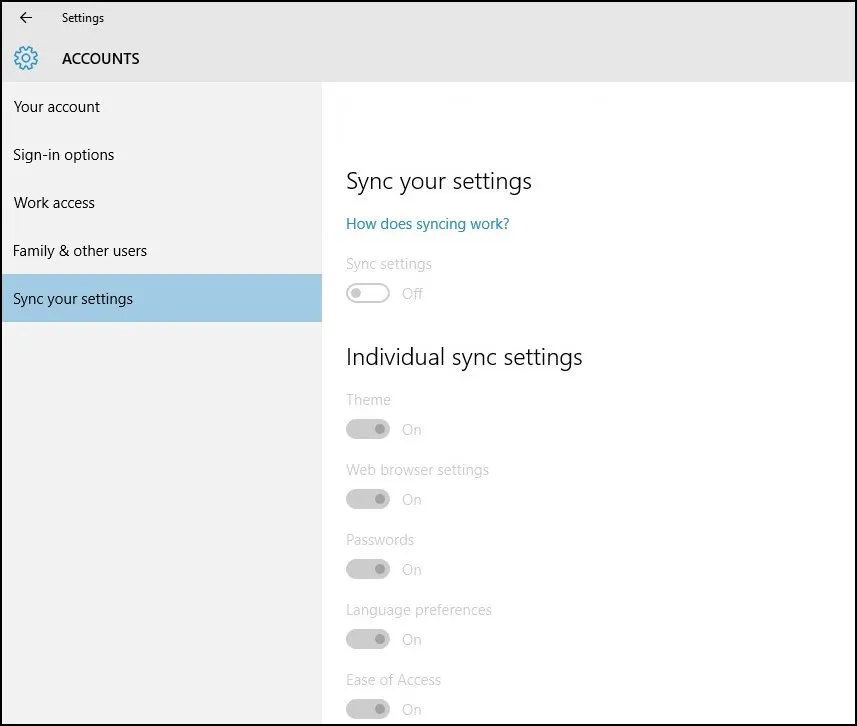Click the Settings window title text

pos(83,17)
